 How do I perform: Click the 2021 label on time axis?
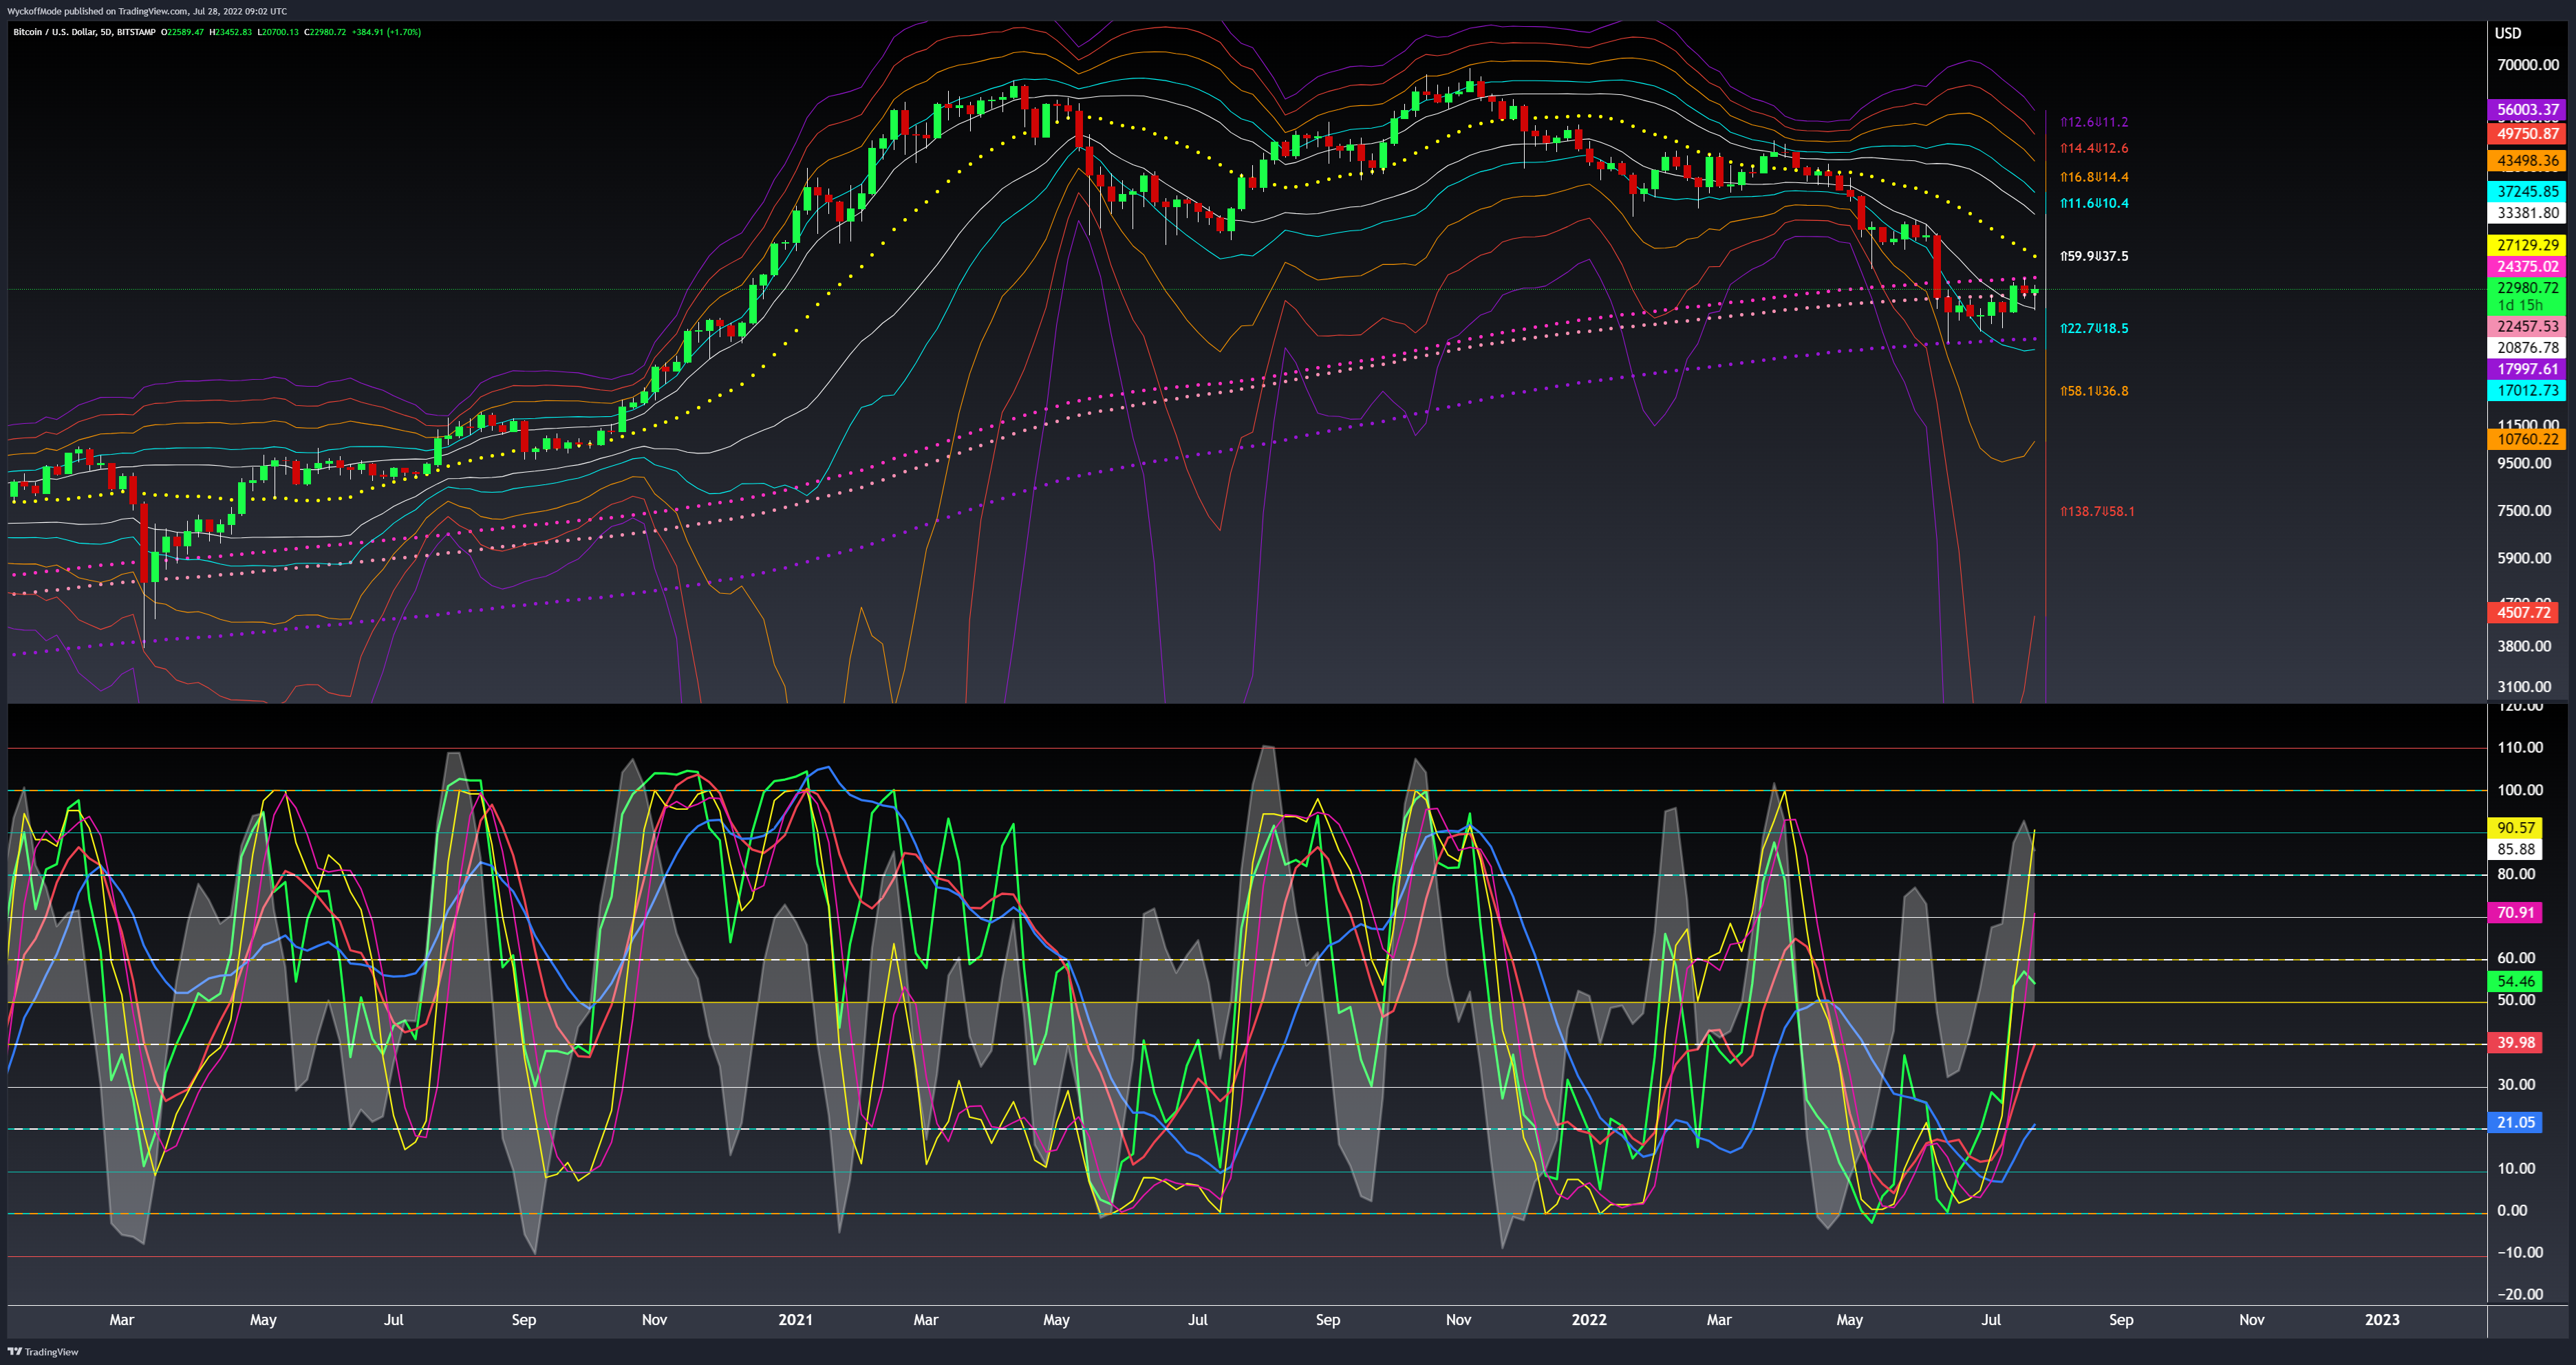[796, 1320]
